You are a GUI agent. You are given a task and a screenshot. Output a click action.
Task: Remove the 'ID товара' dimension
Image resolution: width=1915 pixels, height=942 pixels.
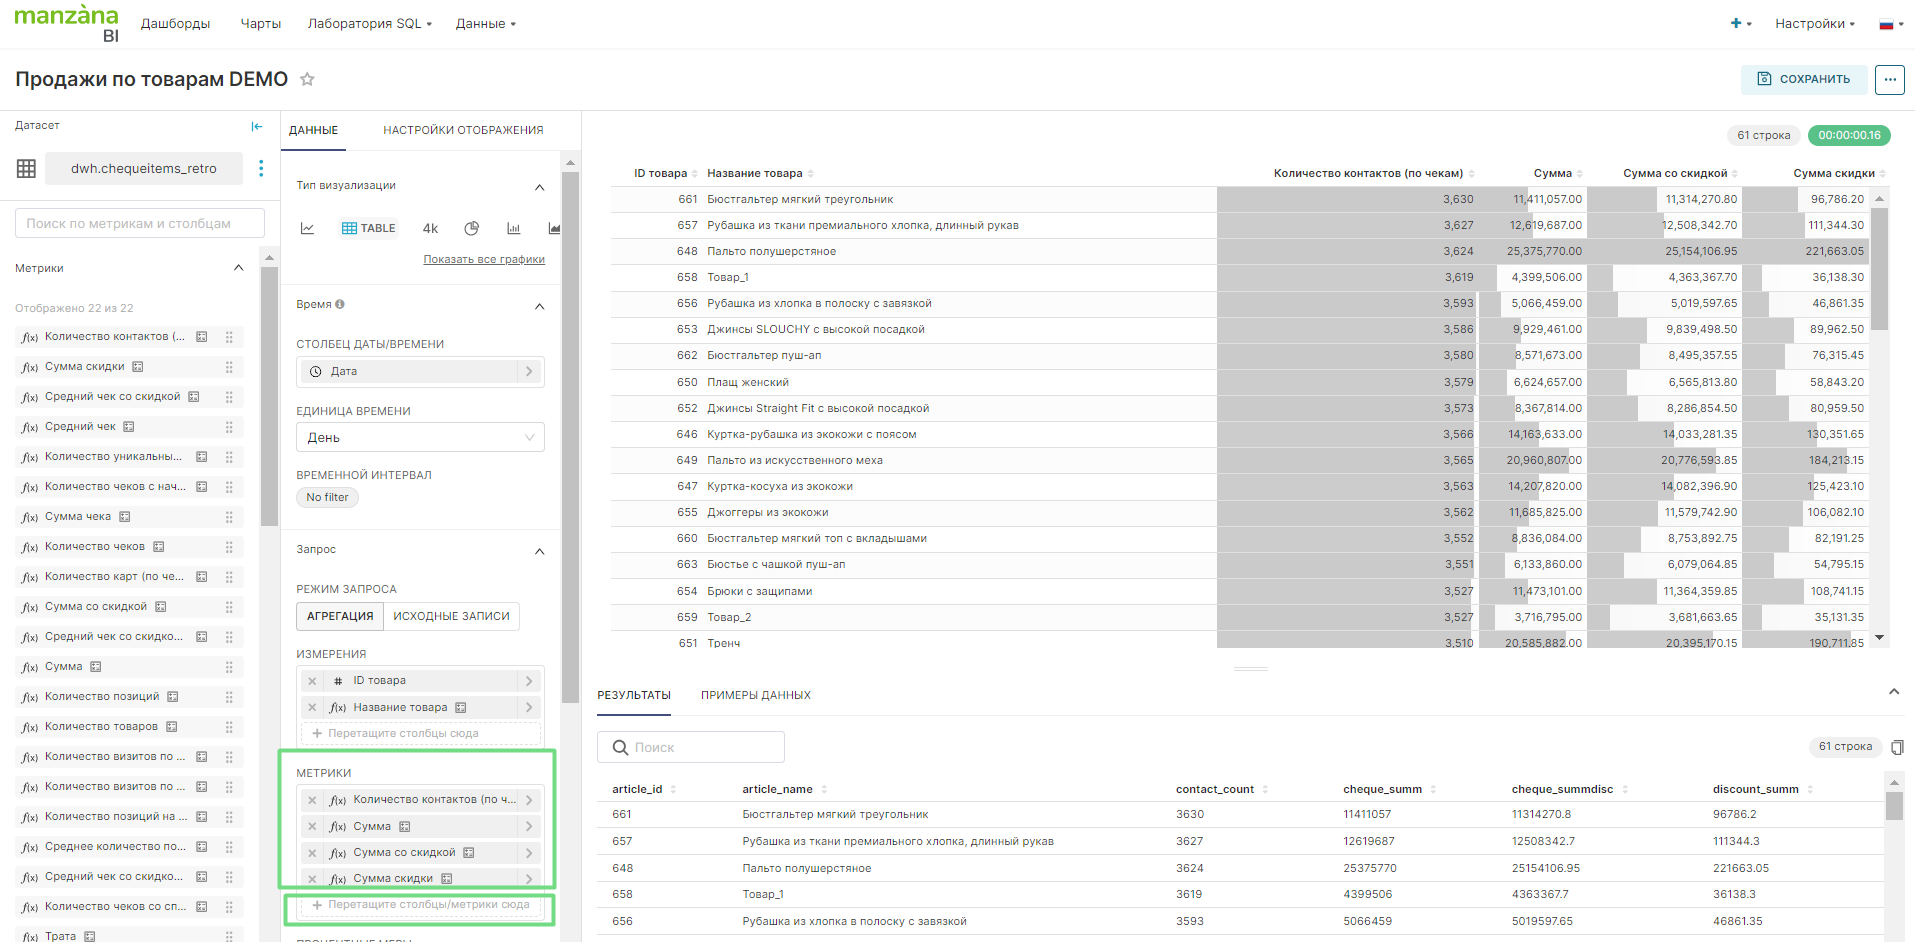click(x=312, y=681)
